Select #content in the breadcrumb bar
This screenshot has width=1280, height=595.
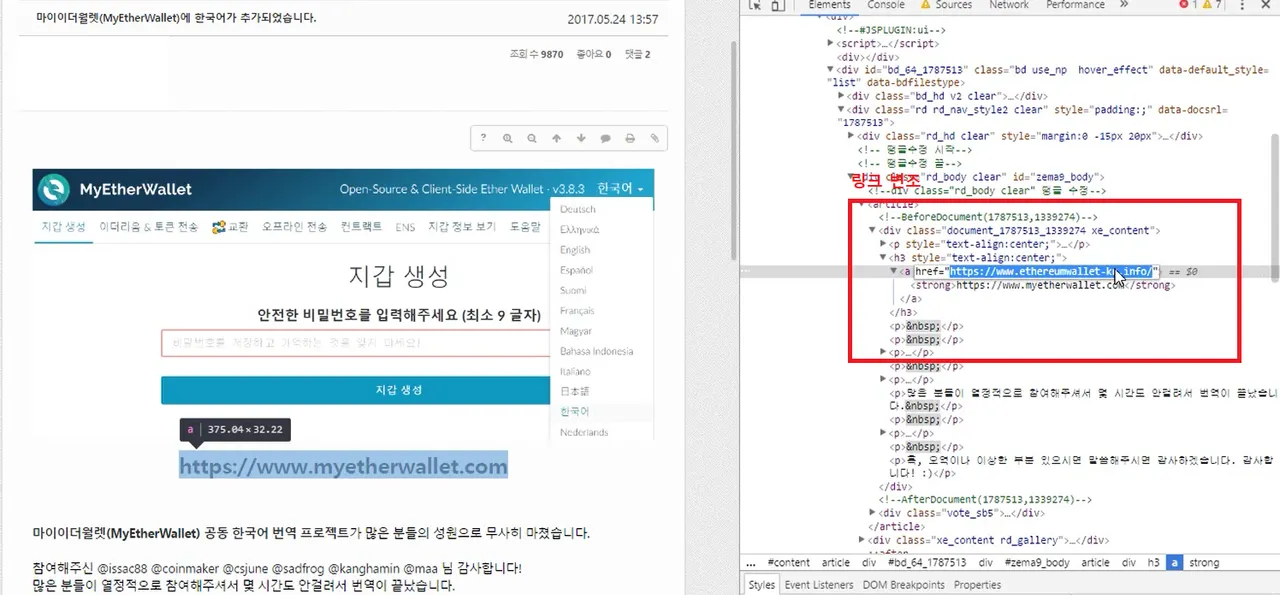point(788,563)
